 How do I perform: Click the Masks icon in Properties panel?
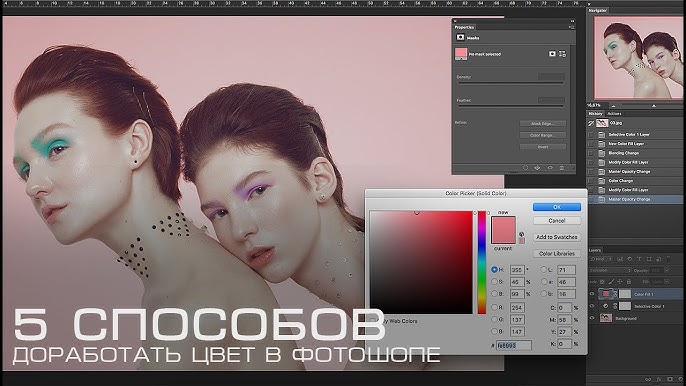click(x=460, y=38)
